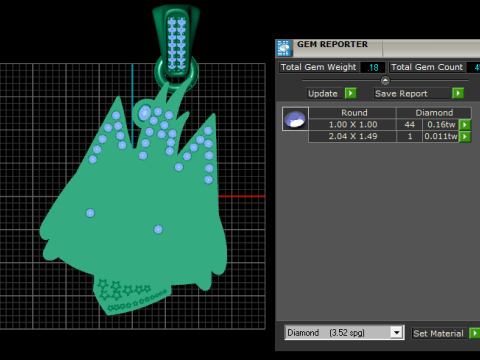Screen dimensions: 480x360
Task: Click the GEM REPORTER title bar
Action: coord(377,48)
